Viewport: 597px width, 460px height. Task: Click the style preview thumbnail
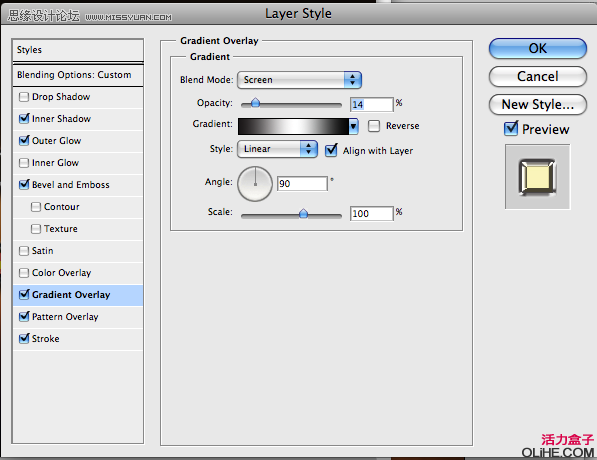click(x=537, y=177)
